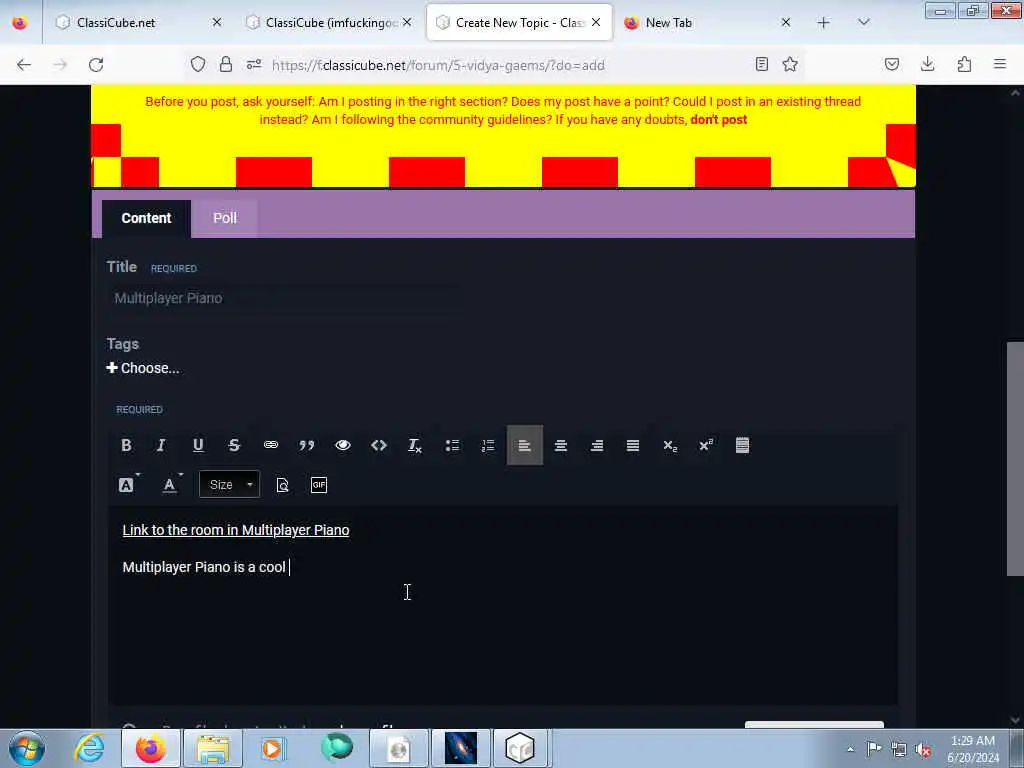The height and width of the screenshot is (768, 1024).
Task: Apply strikethrough formatting
Action: (234, 445)
